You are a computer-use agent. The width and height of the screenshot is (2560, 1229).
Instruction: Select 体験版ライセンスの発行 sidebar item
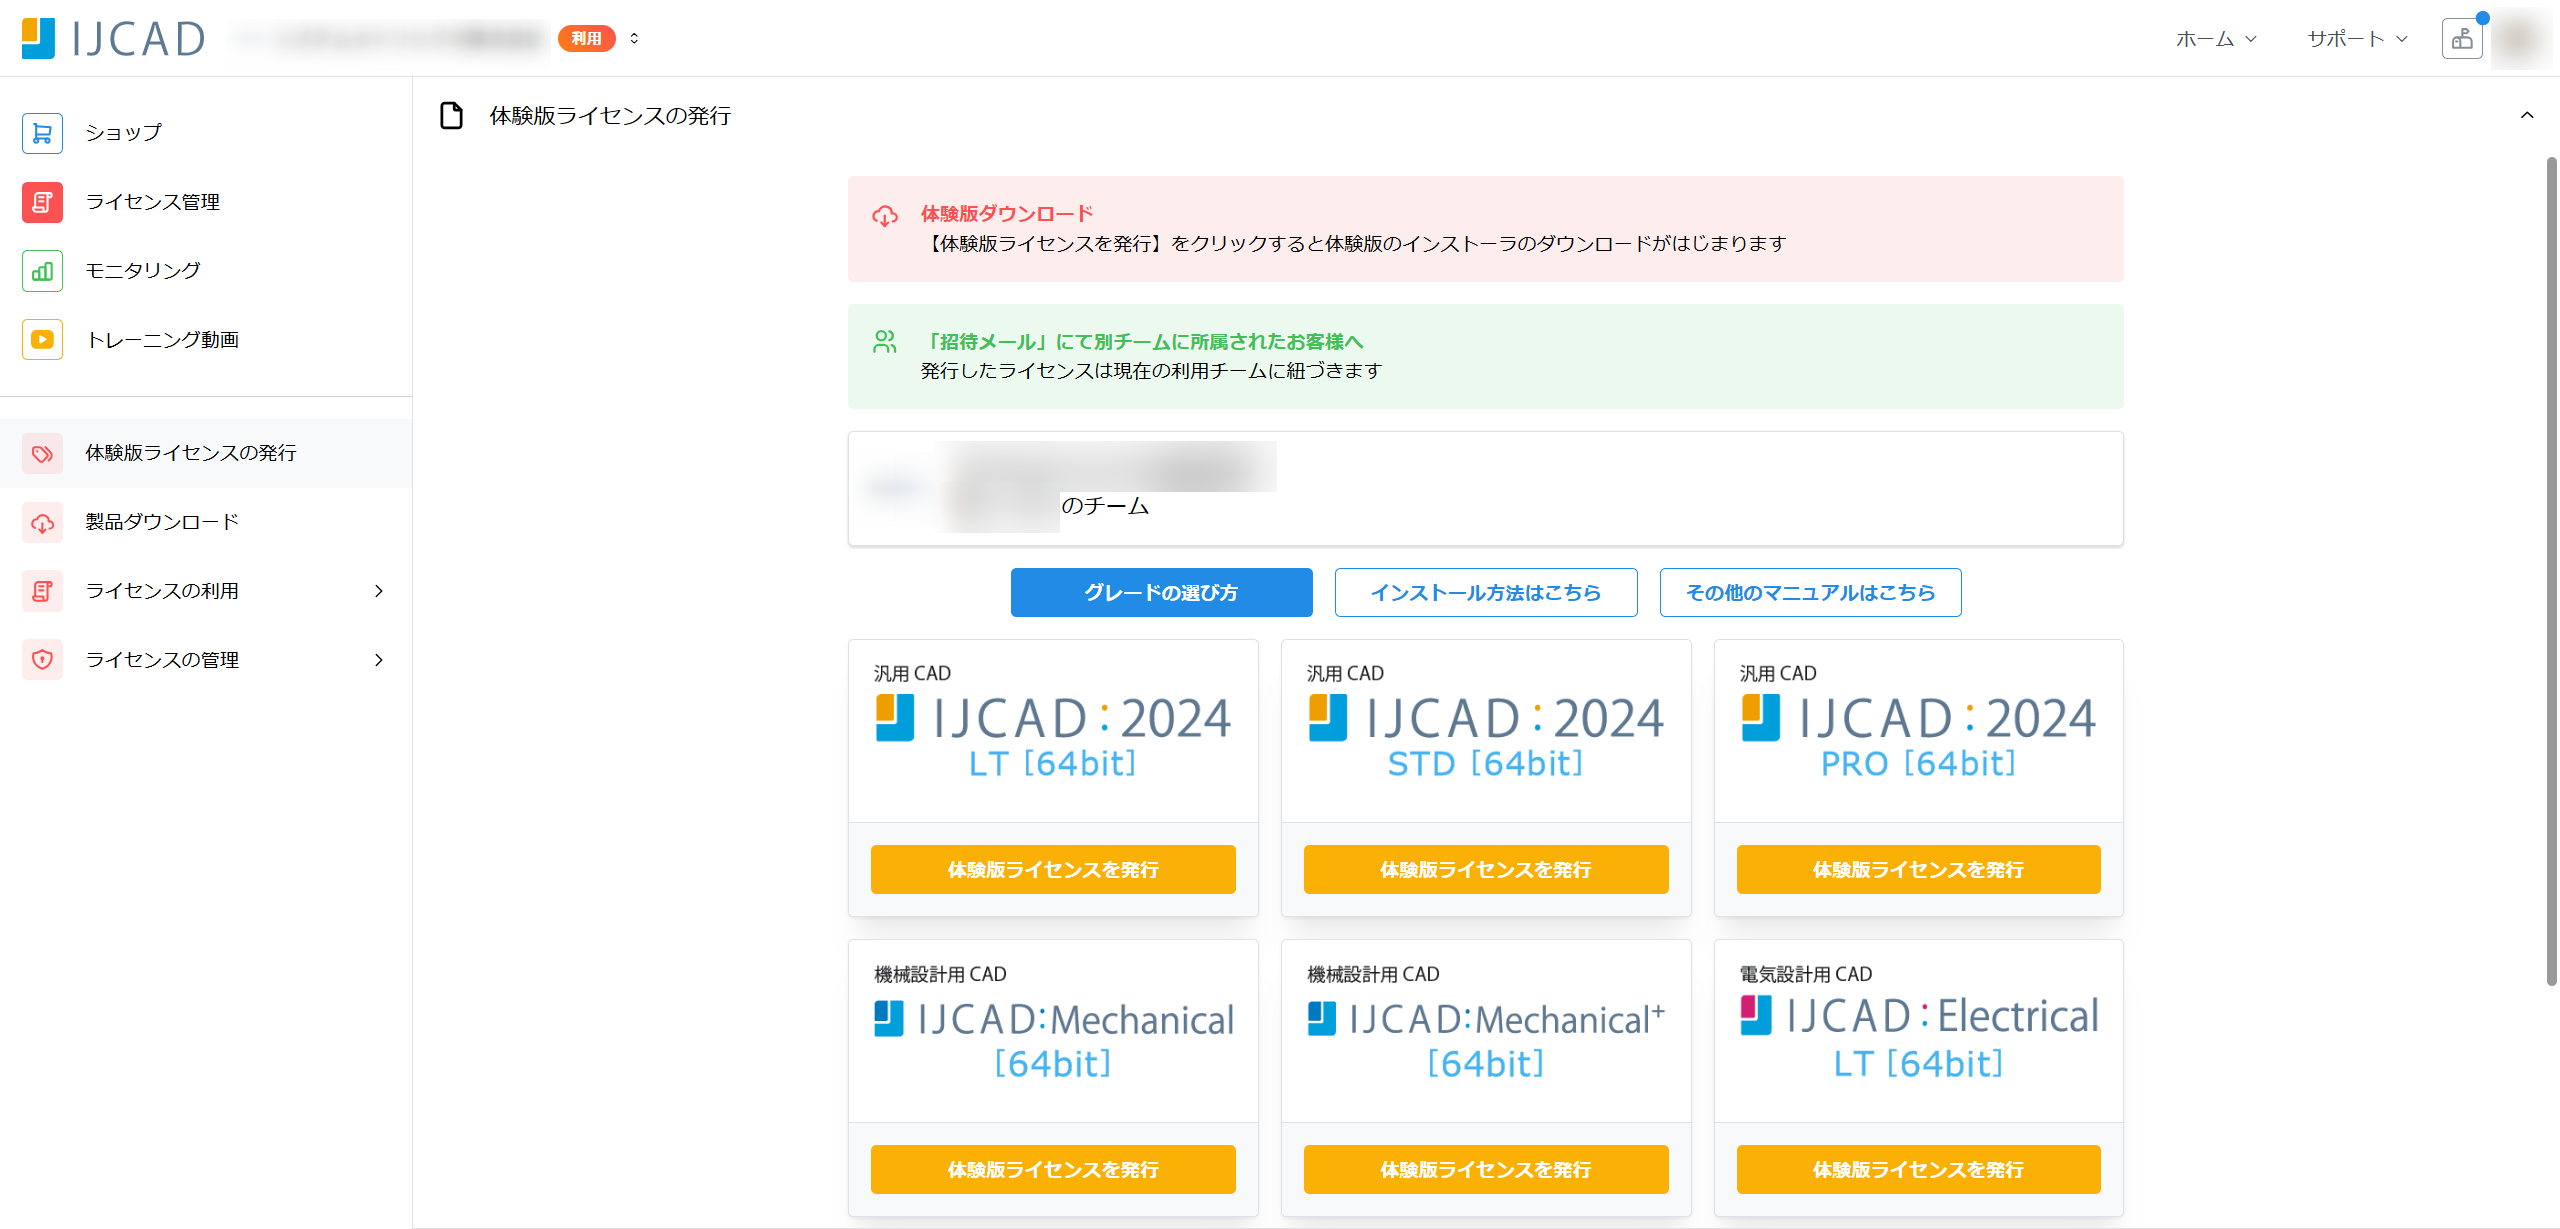206,454
